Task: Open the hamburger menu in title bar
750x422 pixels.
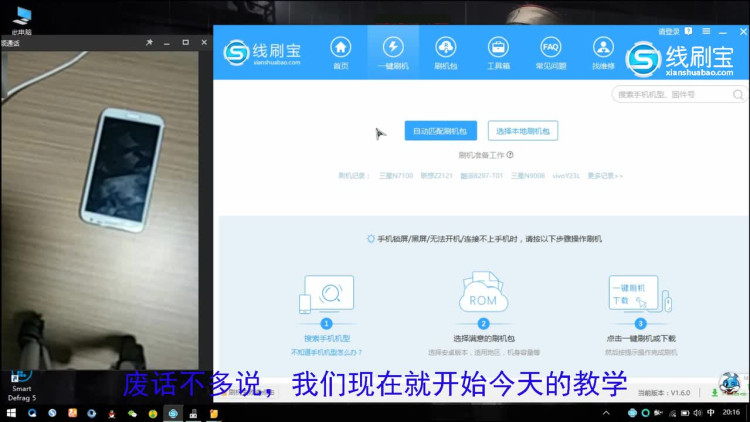Action: [x=706, y=31]
